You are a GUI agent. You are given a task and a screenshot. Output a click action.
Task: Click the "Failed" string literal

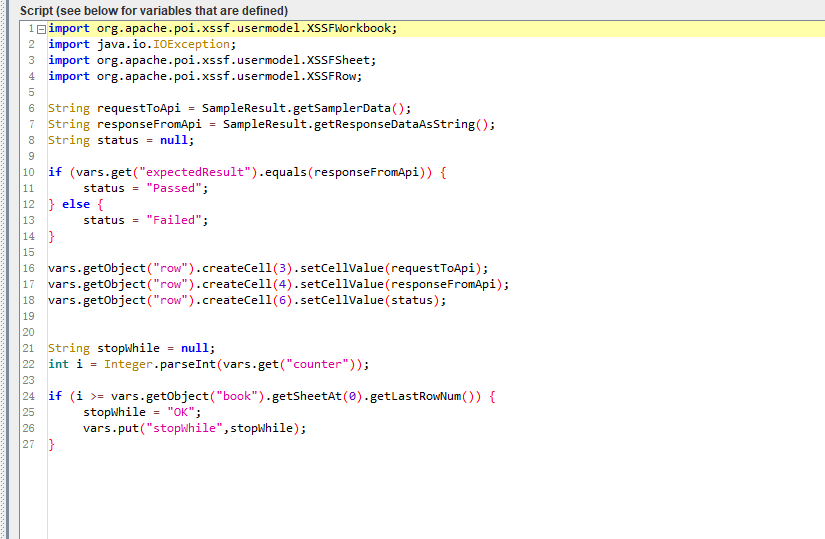point(174,221)
